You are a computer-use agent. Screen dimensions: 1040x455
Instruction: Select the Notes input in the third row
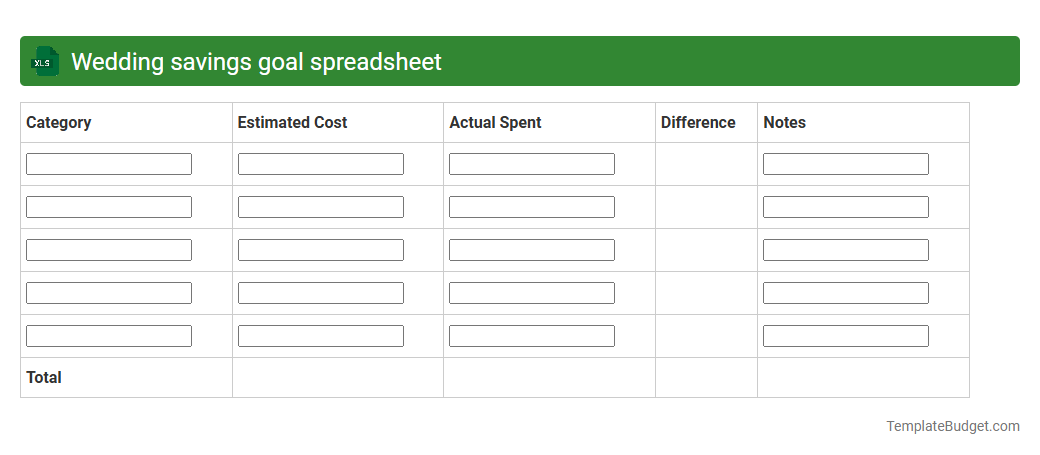[846, 250]
